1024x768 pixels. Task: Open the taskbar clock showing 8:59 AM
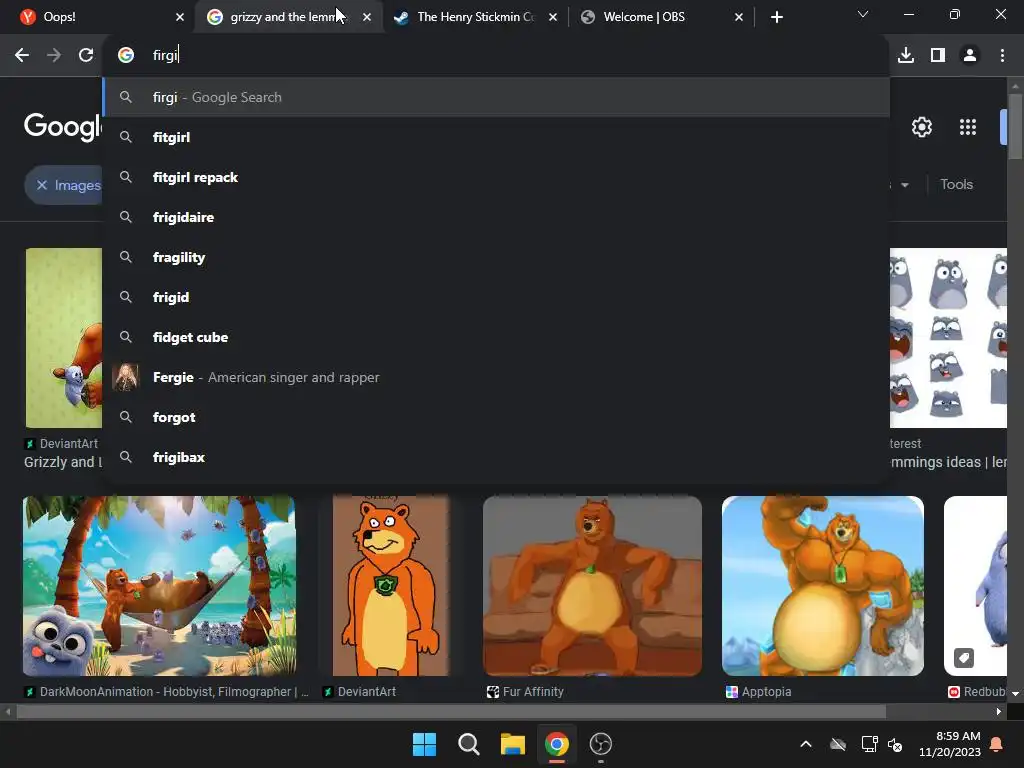pyautogui.click(x=950, y=744)
